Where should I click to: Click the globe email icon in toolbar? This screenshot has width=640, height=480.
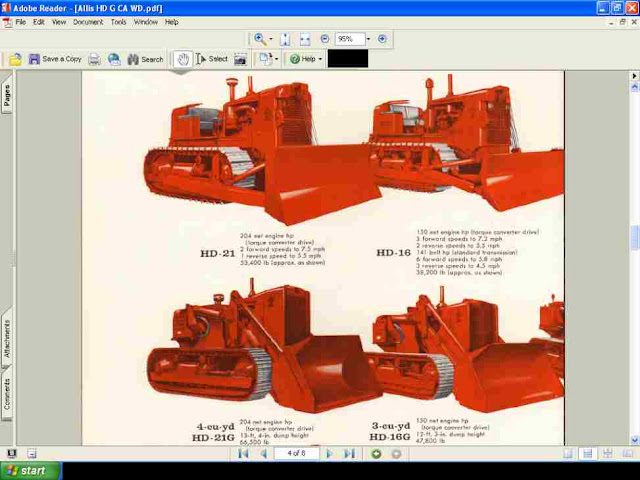pos(114,60)
